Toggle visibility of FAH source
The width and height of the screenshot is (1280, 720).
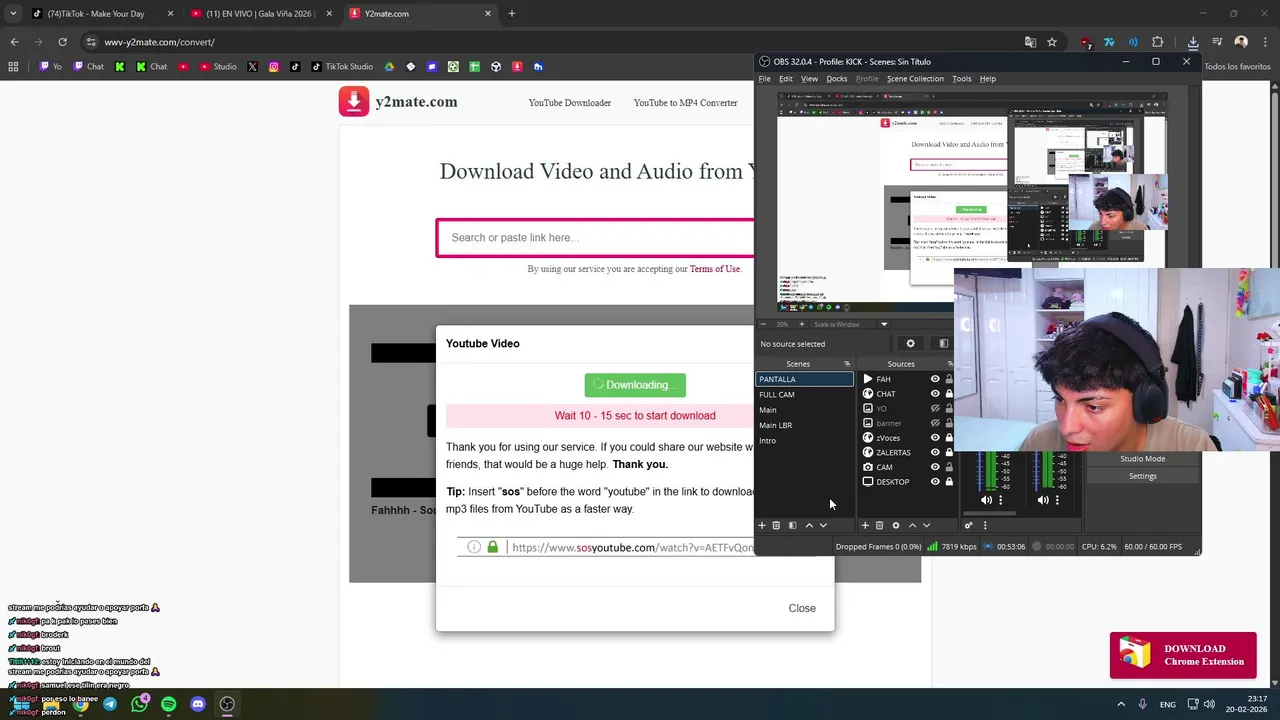(x=935, y=379)
